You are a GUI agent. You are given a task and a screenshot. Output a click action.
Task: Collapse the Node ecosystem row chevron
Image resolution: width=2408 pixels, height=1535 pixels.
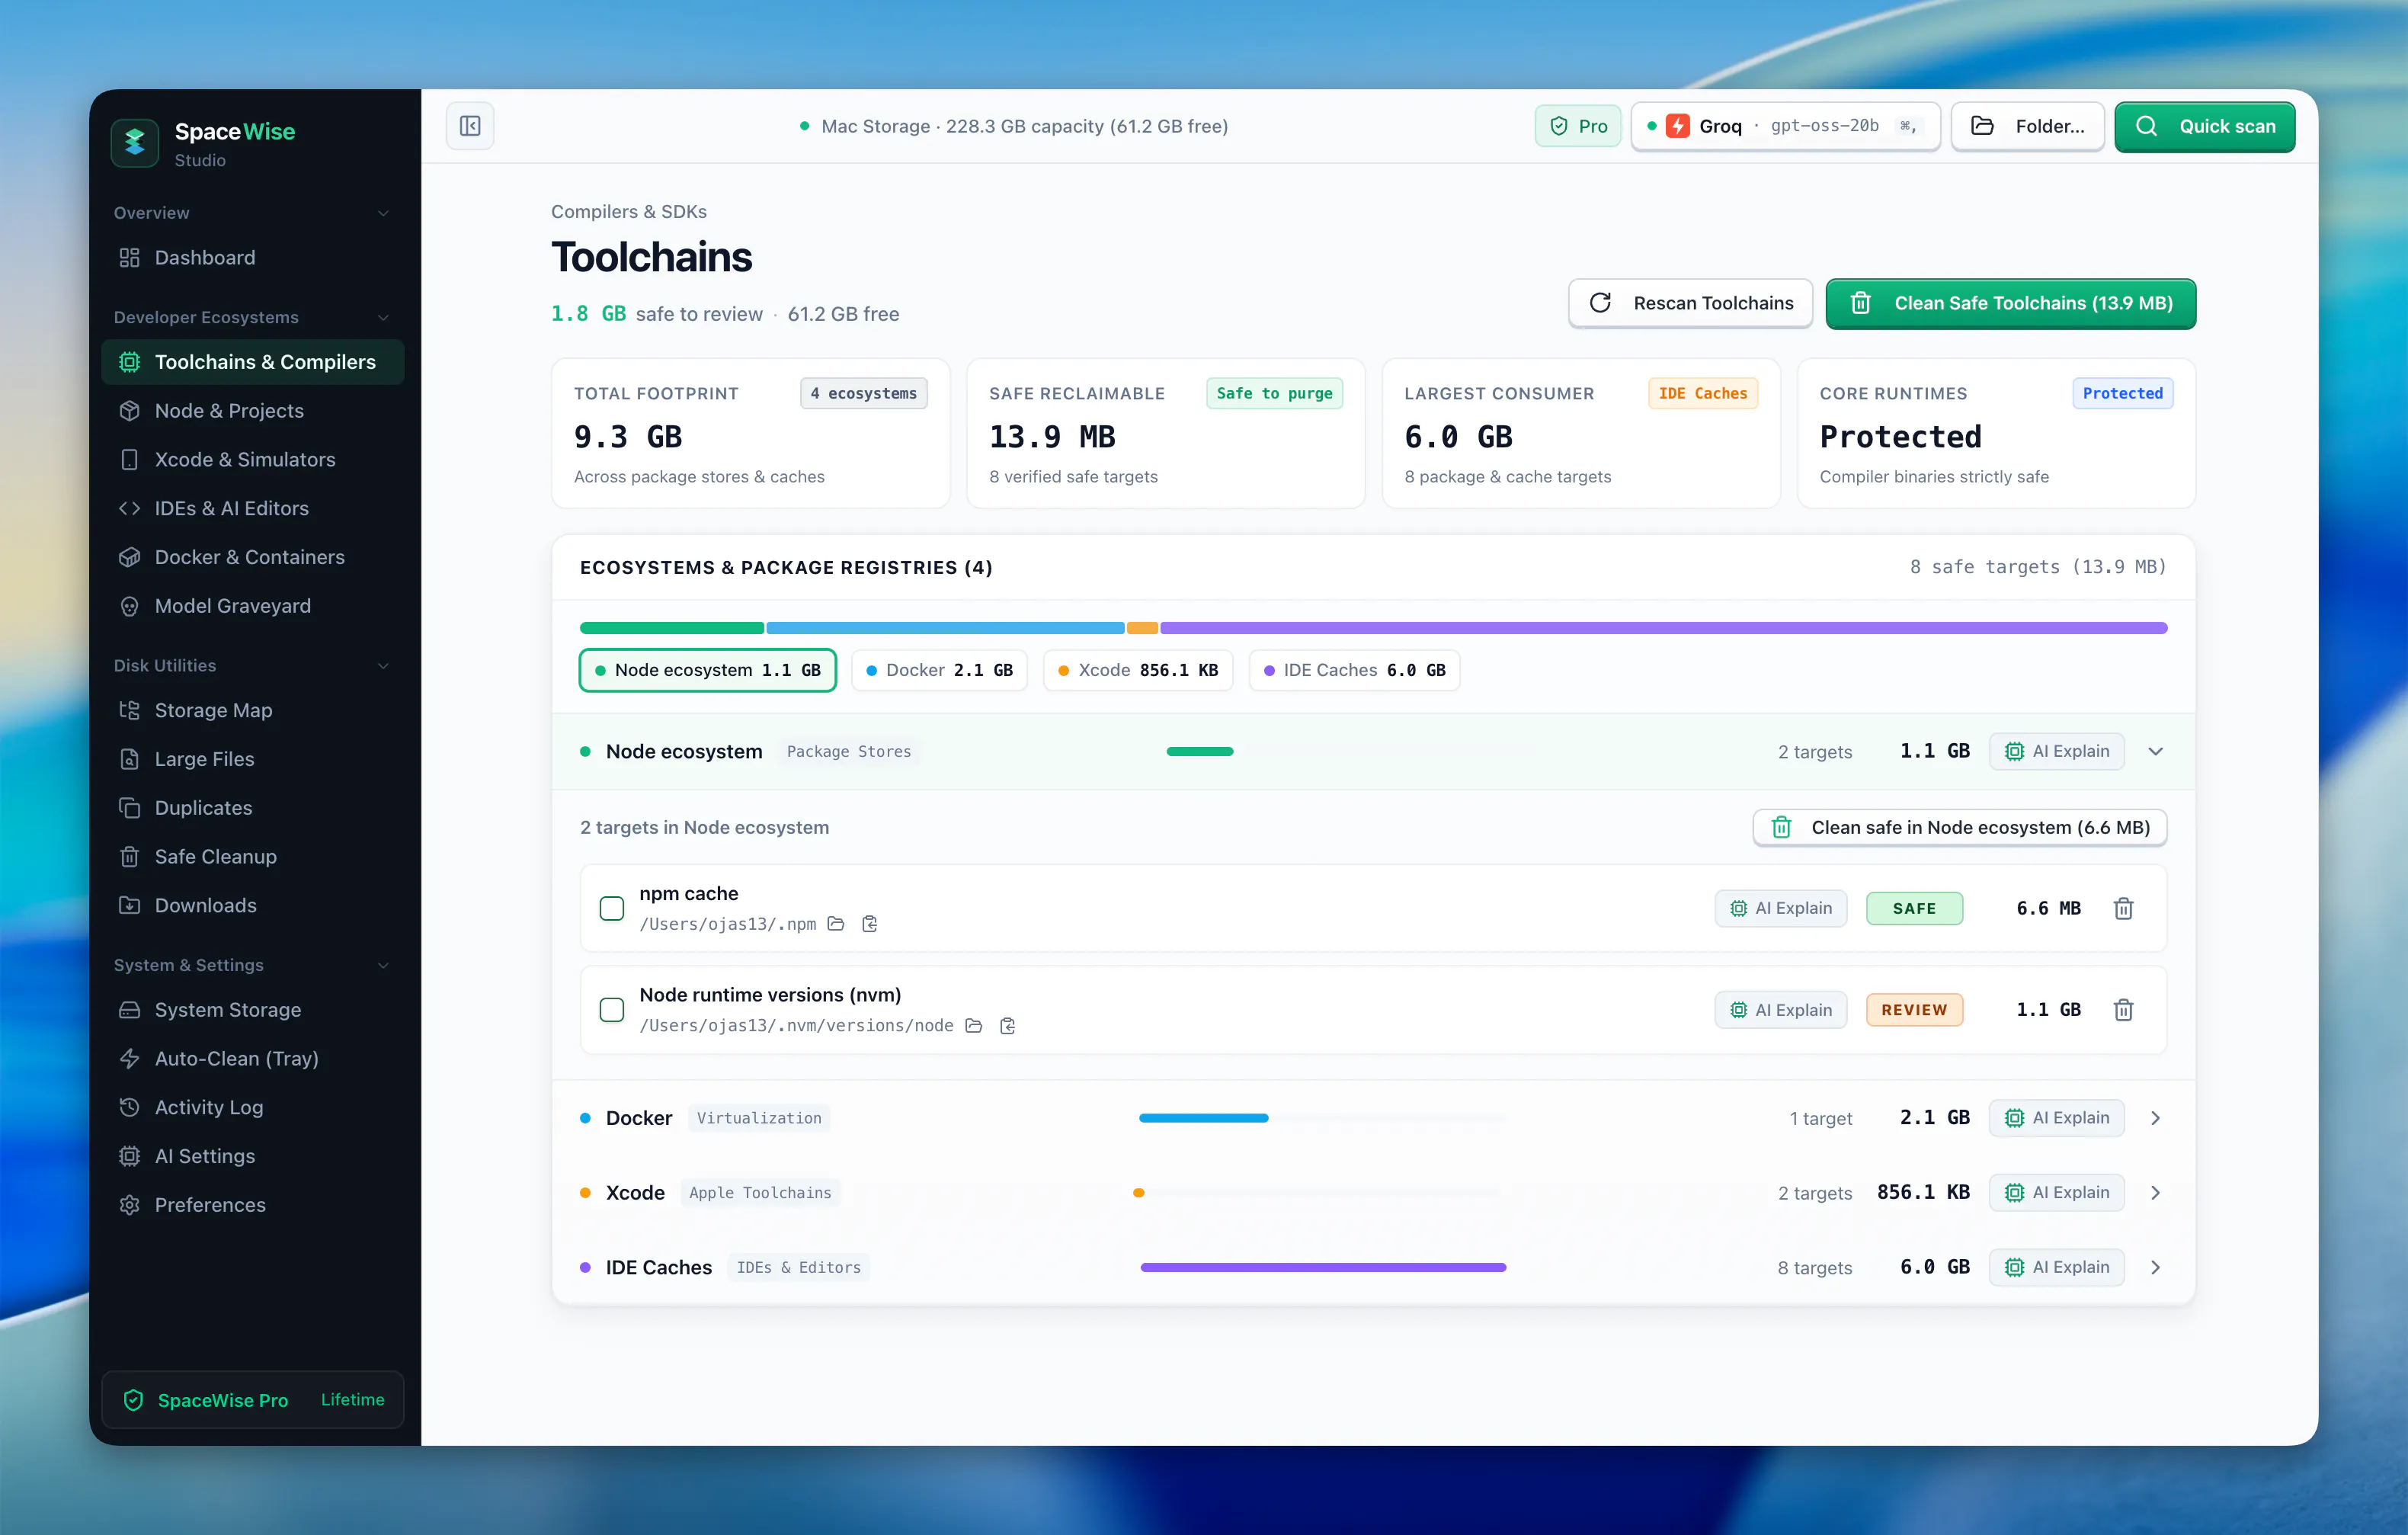(x=2156, y=752)
